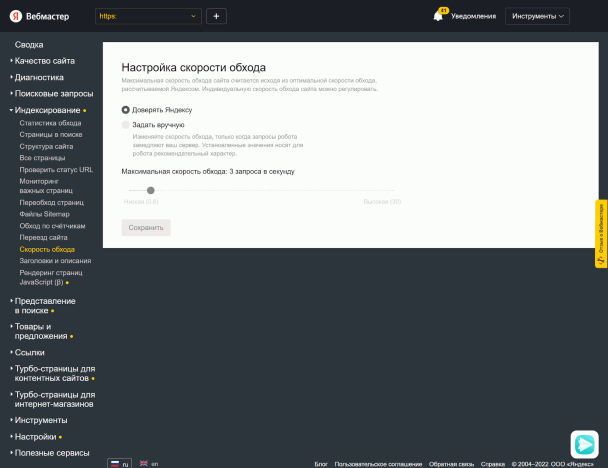Expand the 'Поисковые запросы' section
The width and height of the screenshot is (608, 468).
(53, 93)
